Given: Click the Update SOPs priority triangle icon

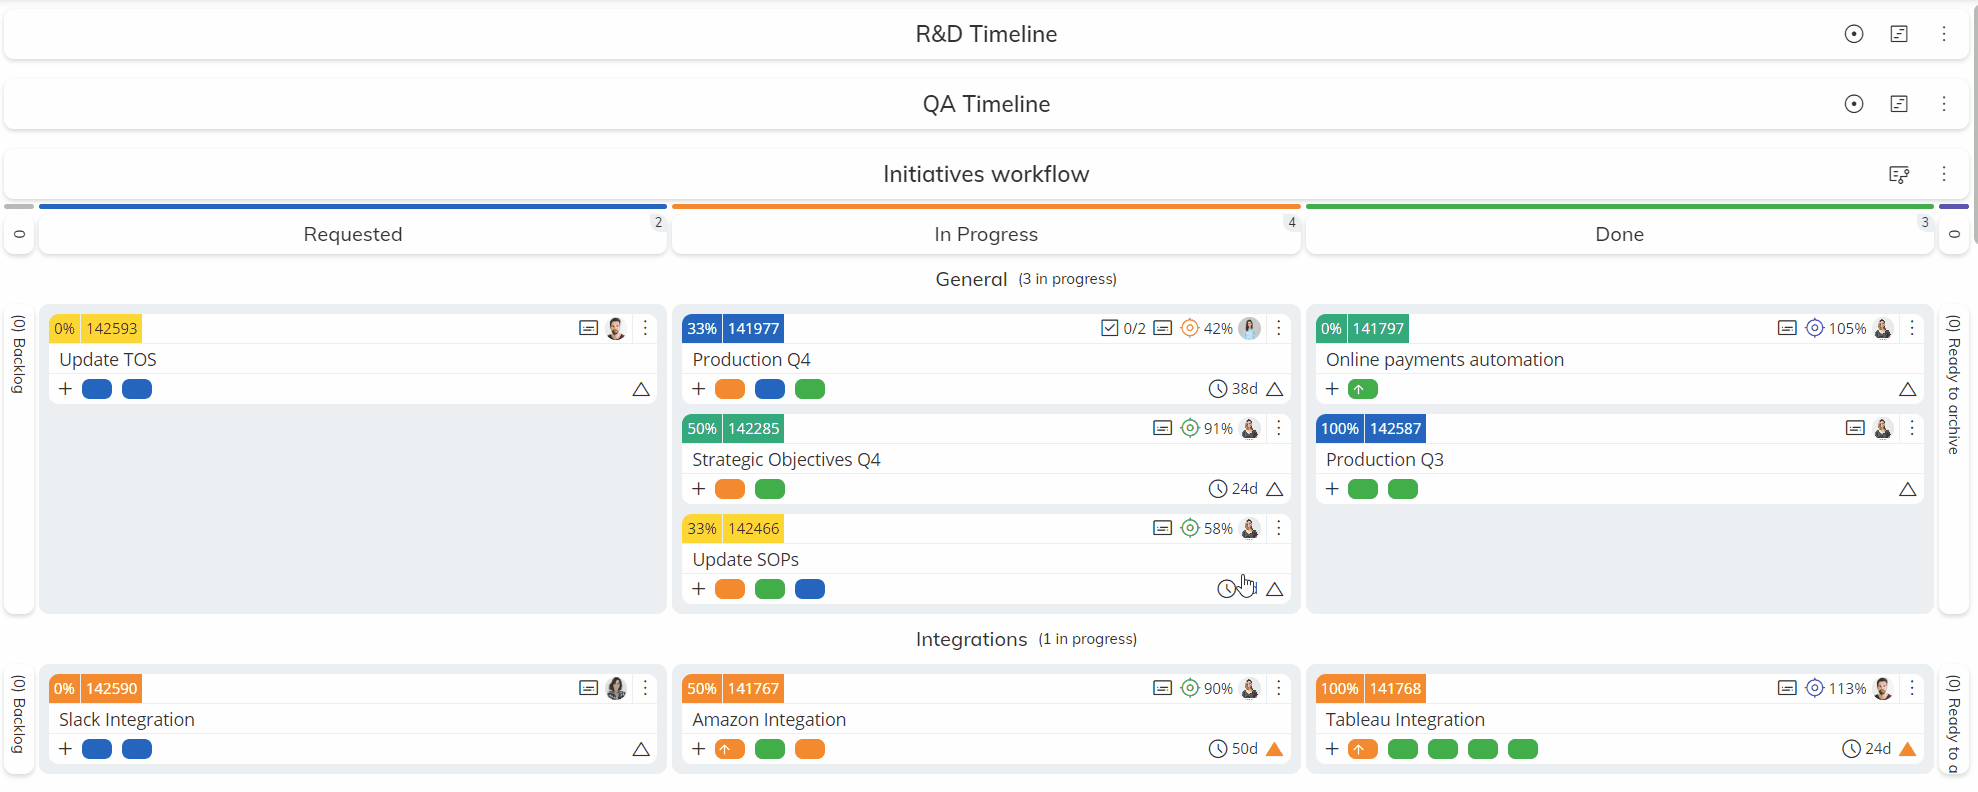Looking at the screenshot, I should 1274,589.
